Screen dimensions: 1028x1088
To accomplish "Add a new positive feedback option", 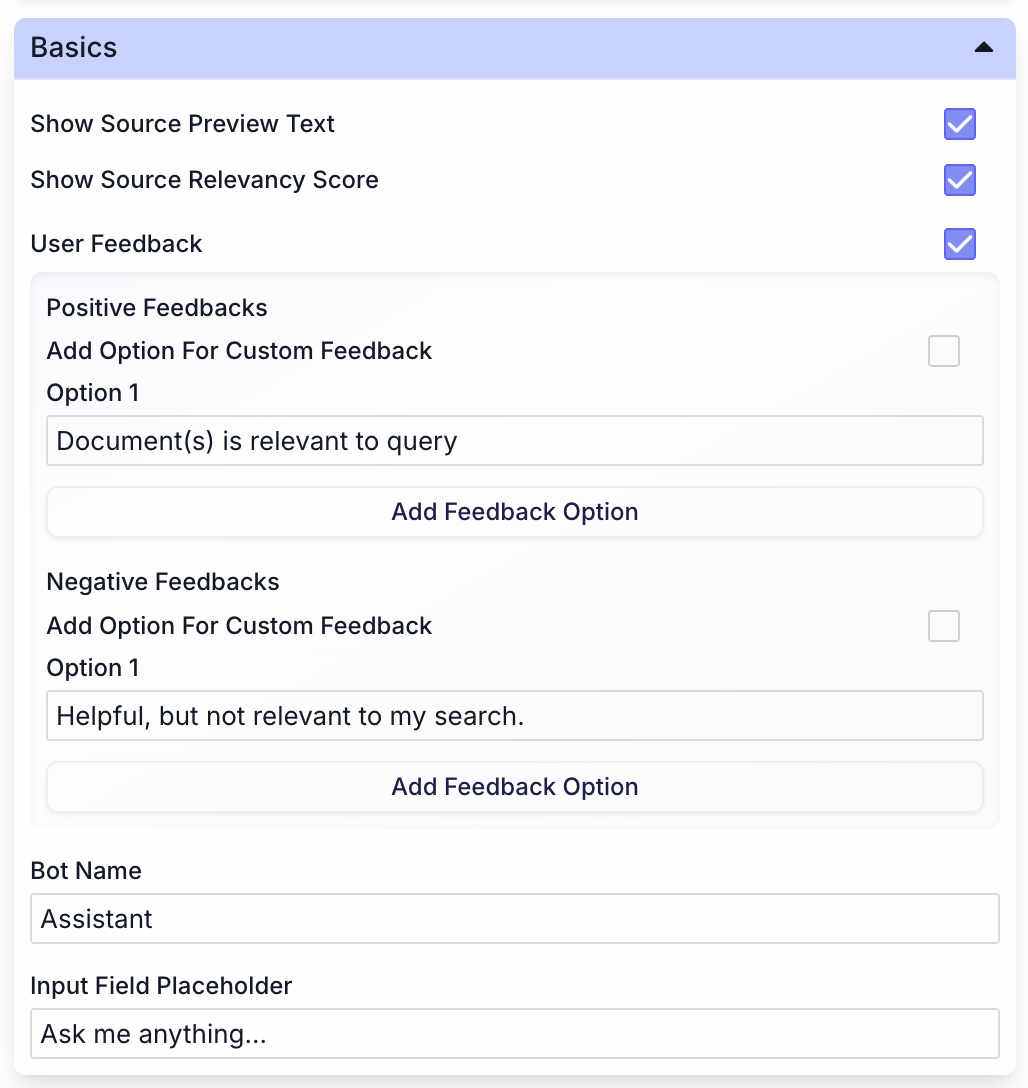I will point(514,511).
